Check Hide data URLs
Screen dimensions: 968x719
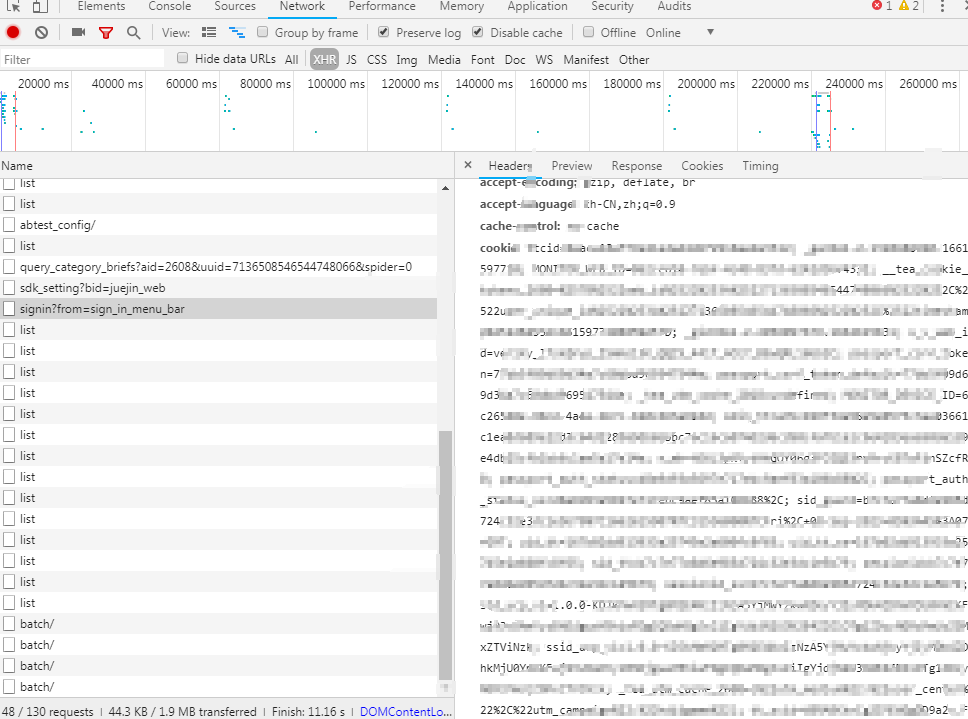pyautogui.click(x=182, y=58)
